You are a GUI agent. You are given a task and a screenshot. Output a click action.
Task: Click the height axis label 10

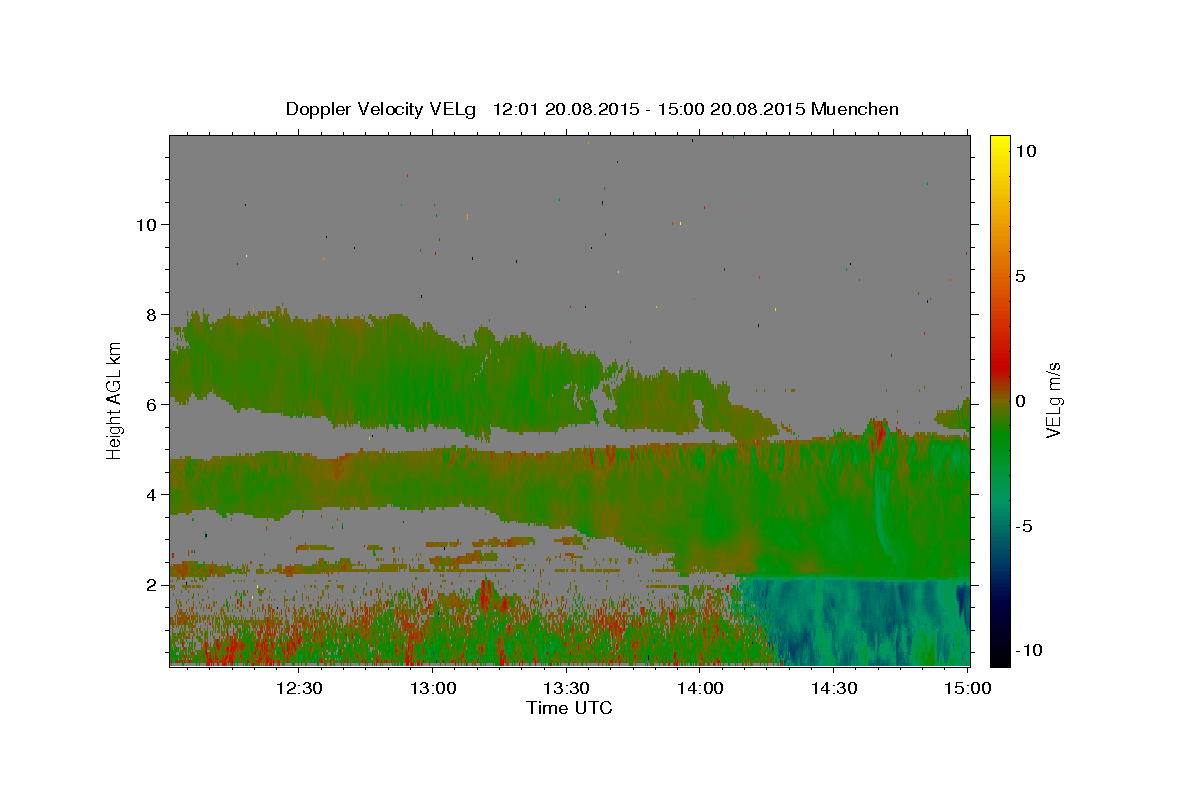pyautogui.click(x=146, y=224)
